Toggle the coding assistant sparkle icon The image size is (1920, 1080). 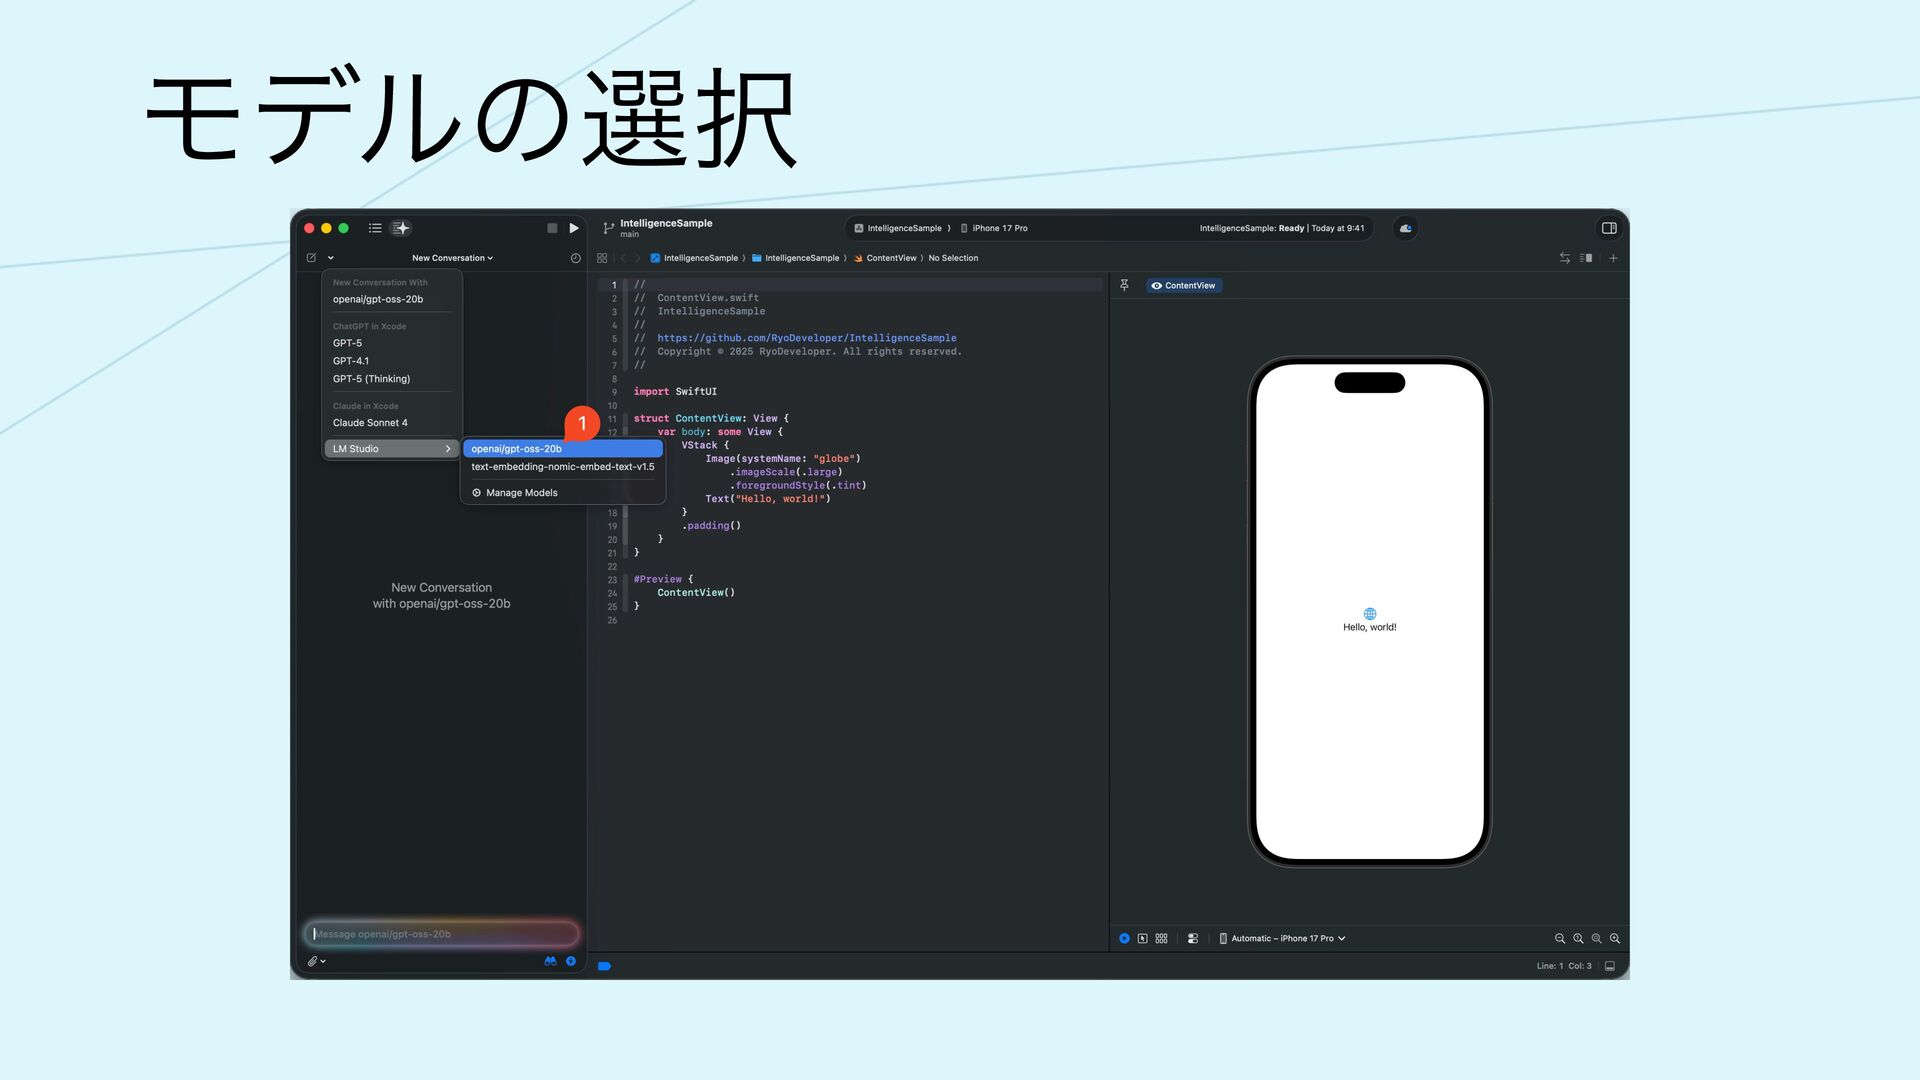pyautogui.click(x=401, y=228)
